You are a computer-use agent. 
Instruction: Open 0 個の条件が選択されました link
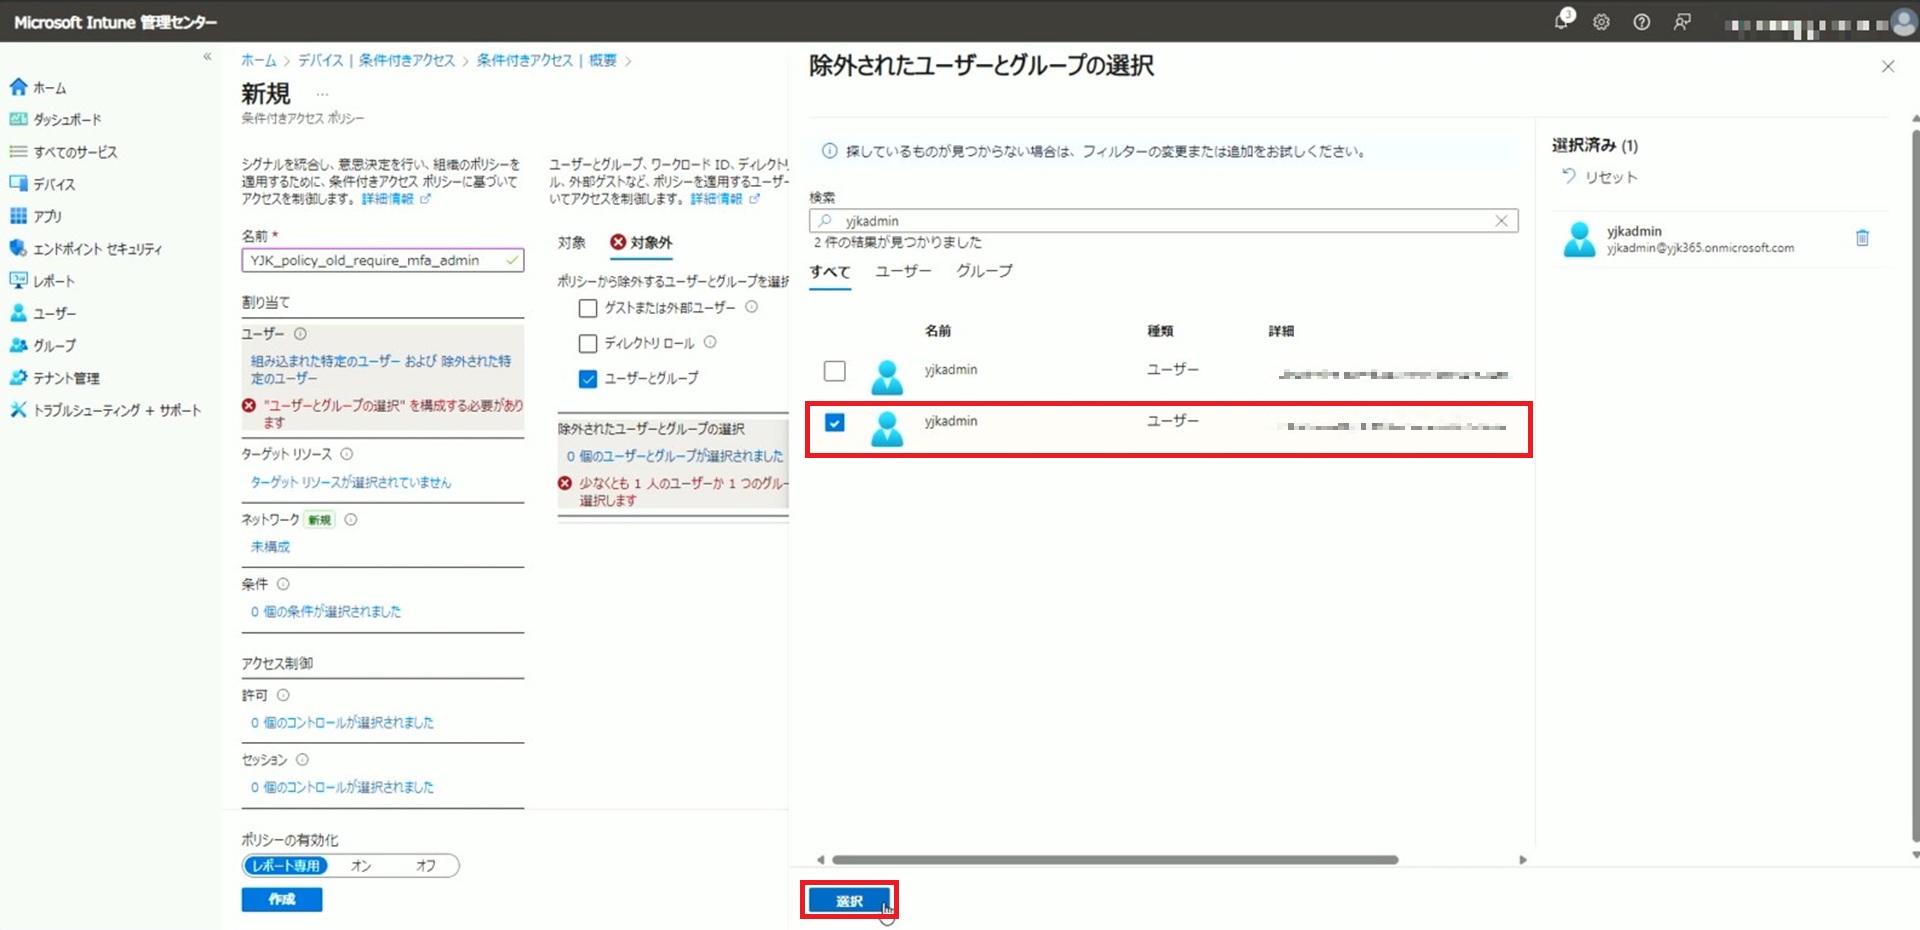pos(326,611)
